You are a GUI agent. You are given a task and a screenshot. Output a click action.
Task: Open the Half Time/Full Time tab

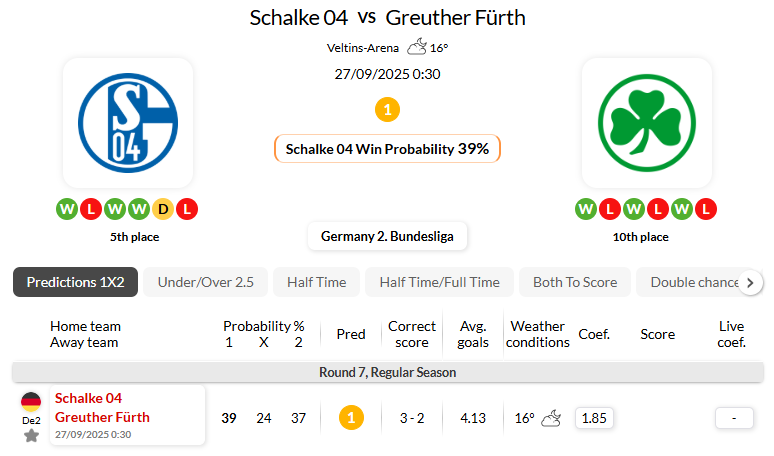pyautogui.click(x=439, y=282)
